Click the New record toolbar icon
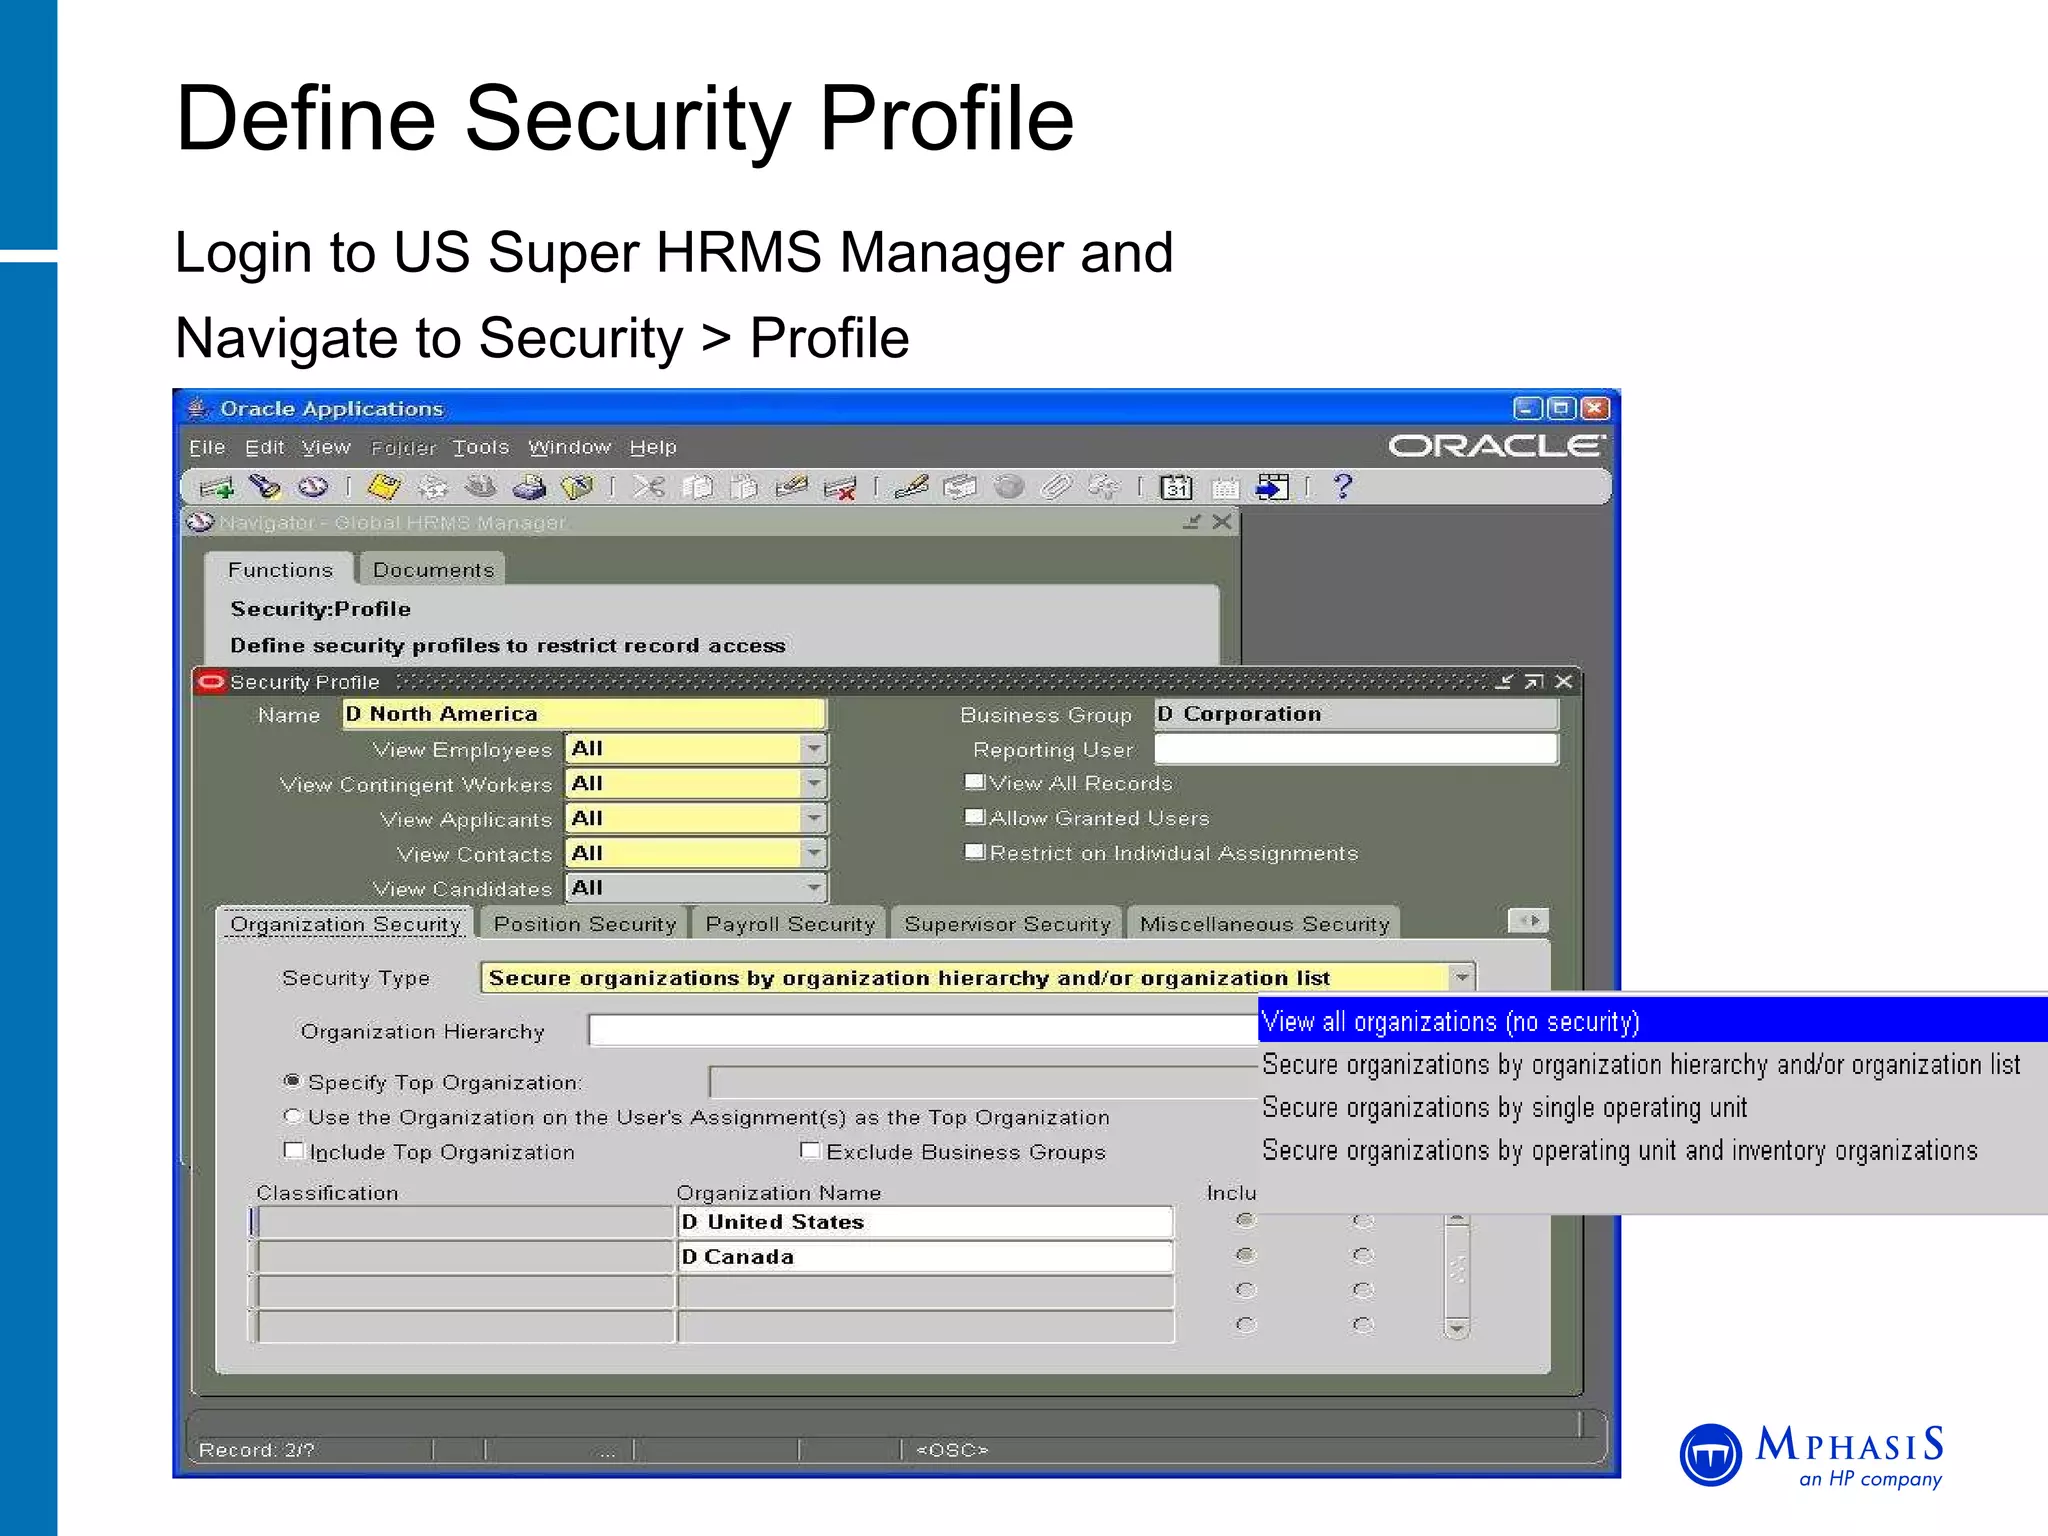Image resolution: width=2048 pixels, height=1536 pixels. [215, 488]
